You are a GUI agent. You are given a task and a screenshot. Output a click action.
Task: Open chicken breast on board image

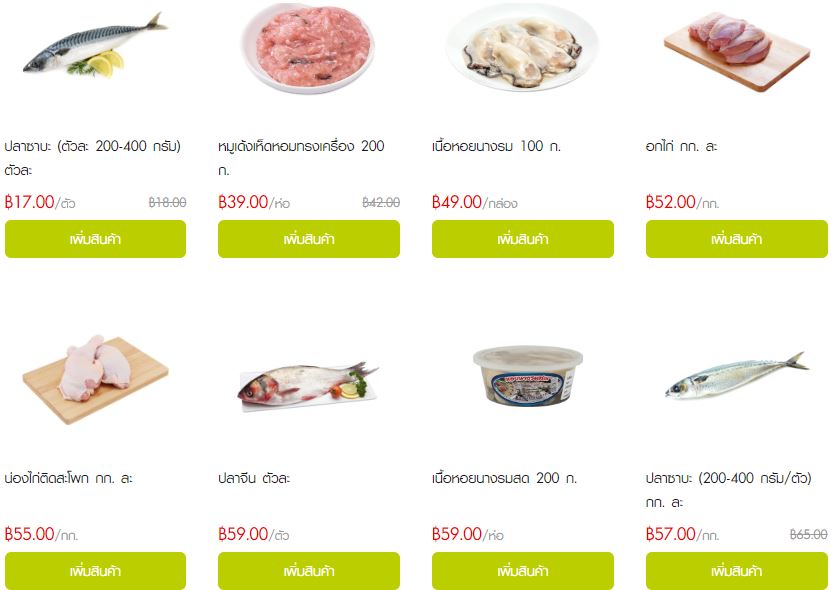pyautogui.click(x=736, y=50)
